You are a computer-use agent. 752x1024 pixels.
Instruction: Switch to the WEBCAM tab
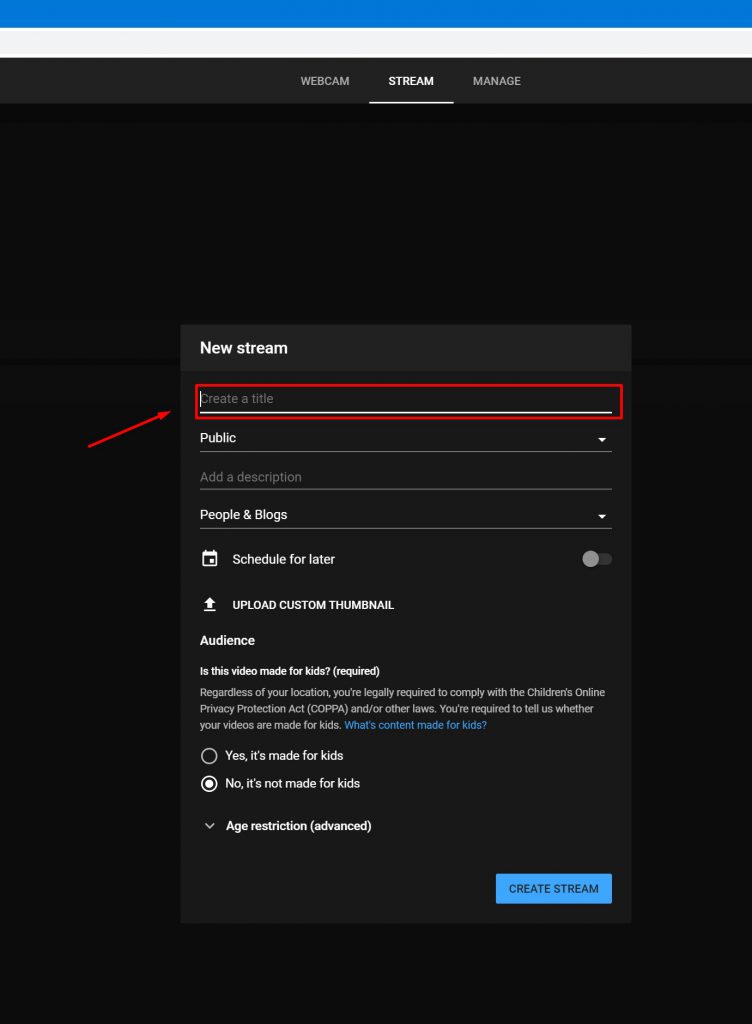324,81
